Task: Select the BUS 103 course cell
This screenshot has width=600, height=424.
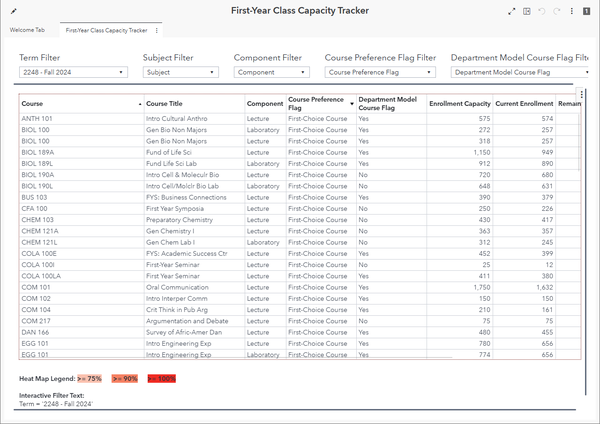Action: pyautogui.click(x=82, y=197)
